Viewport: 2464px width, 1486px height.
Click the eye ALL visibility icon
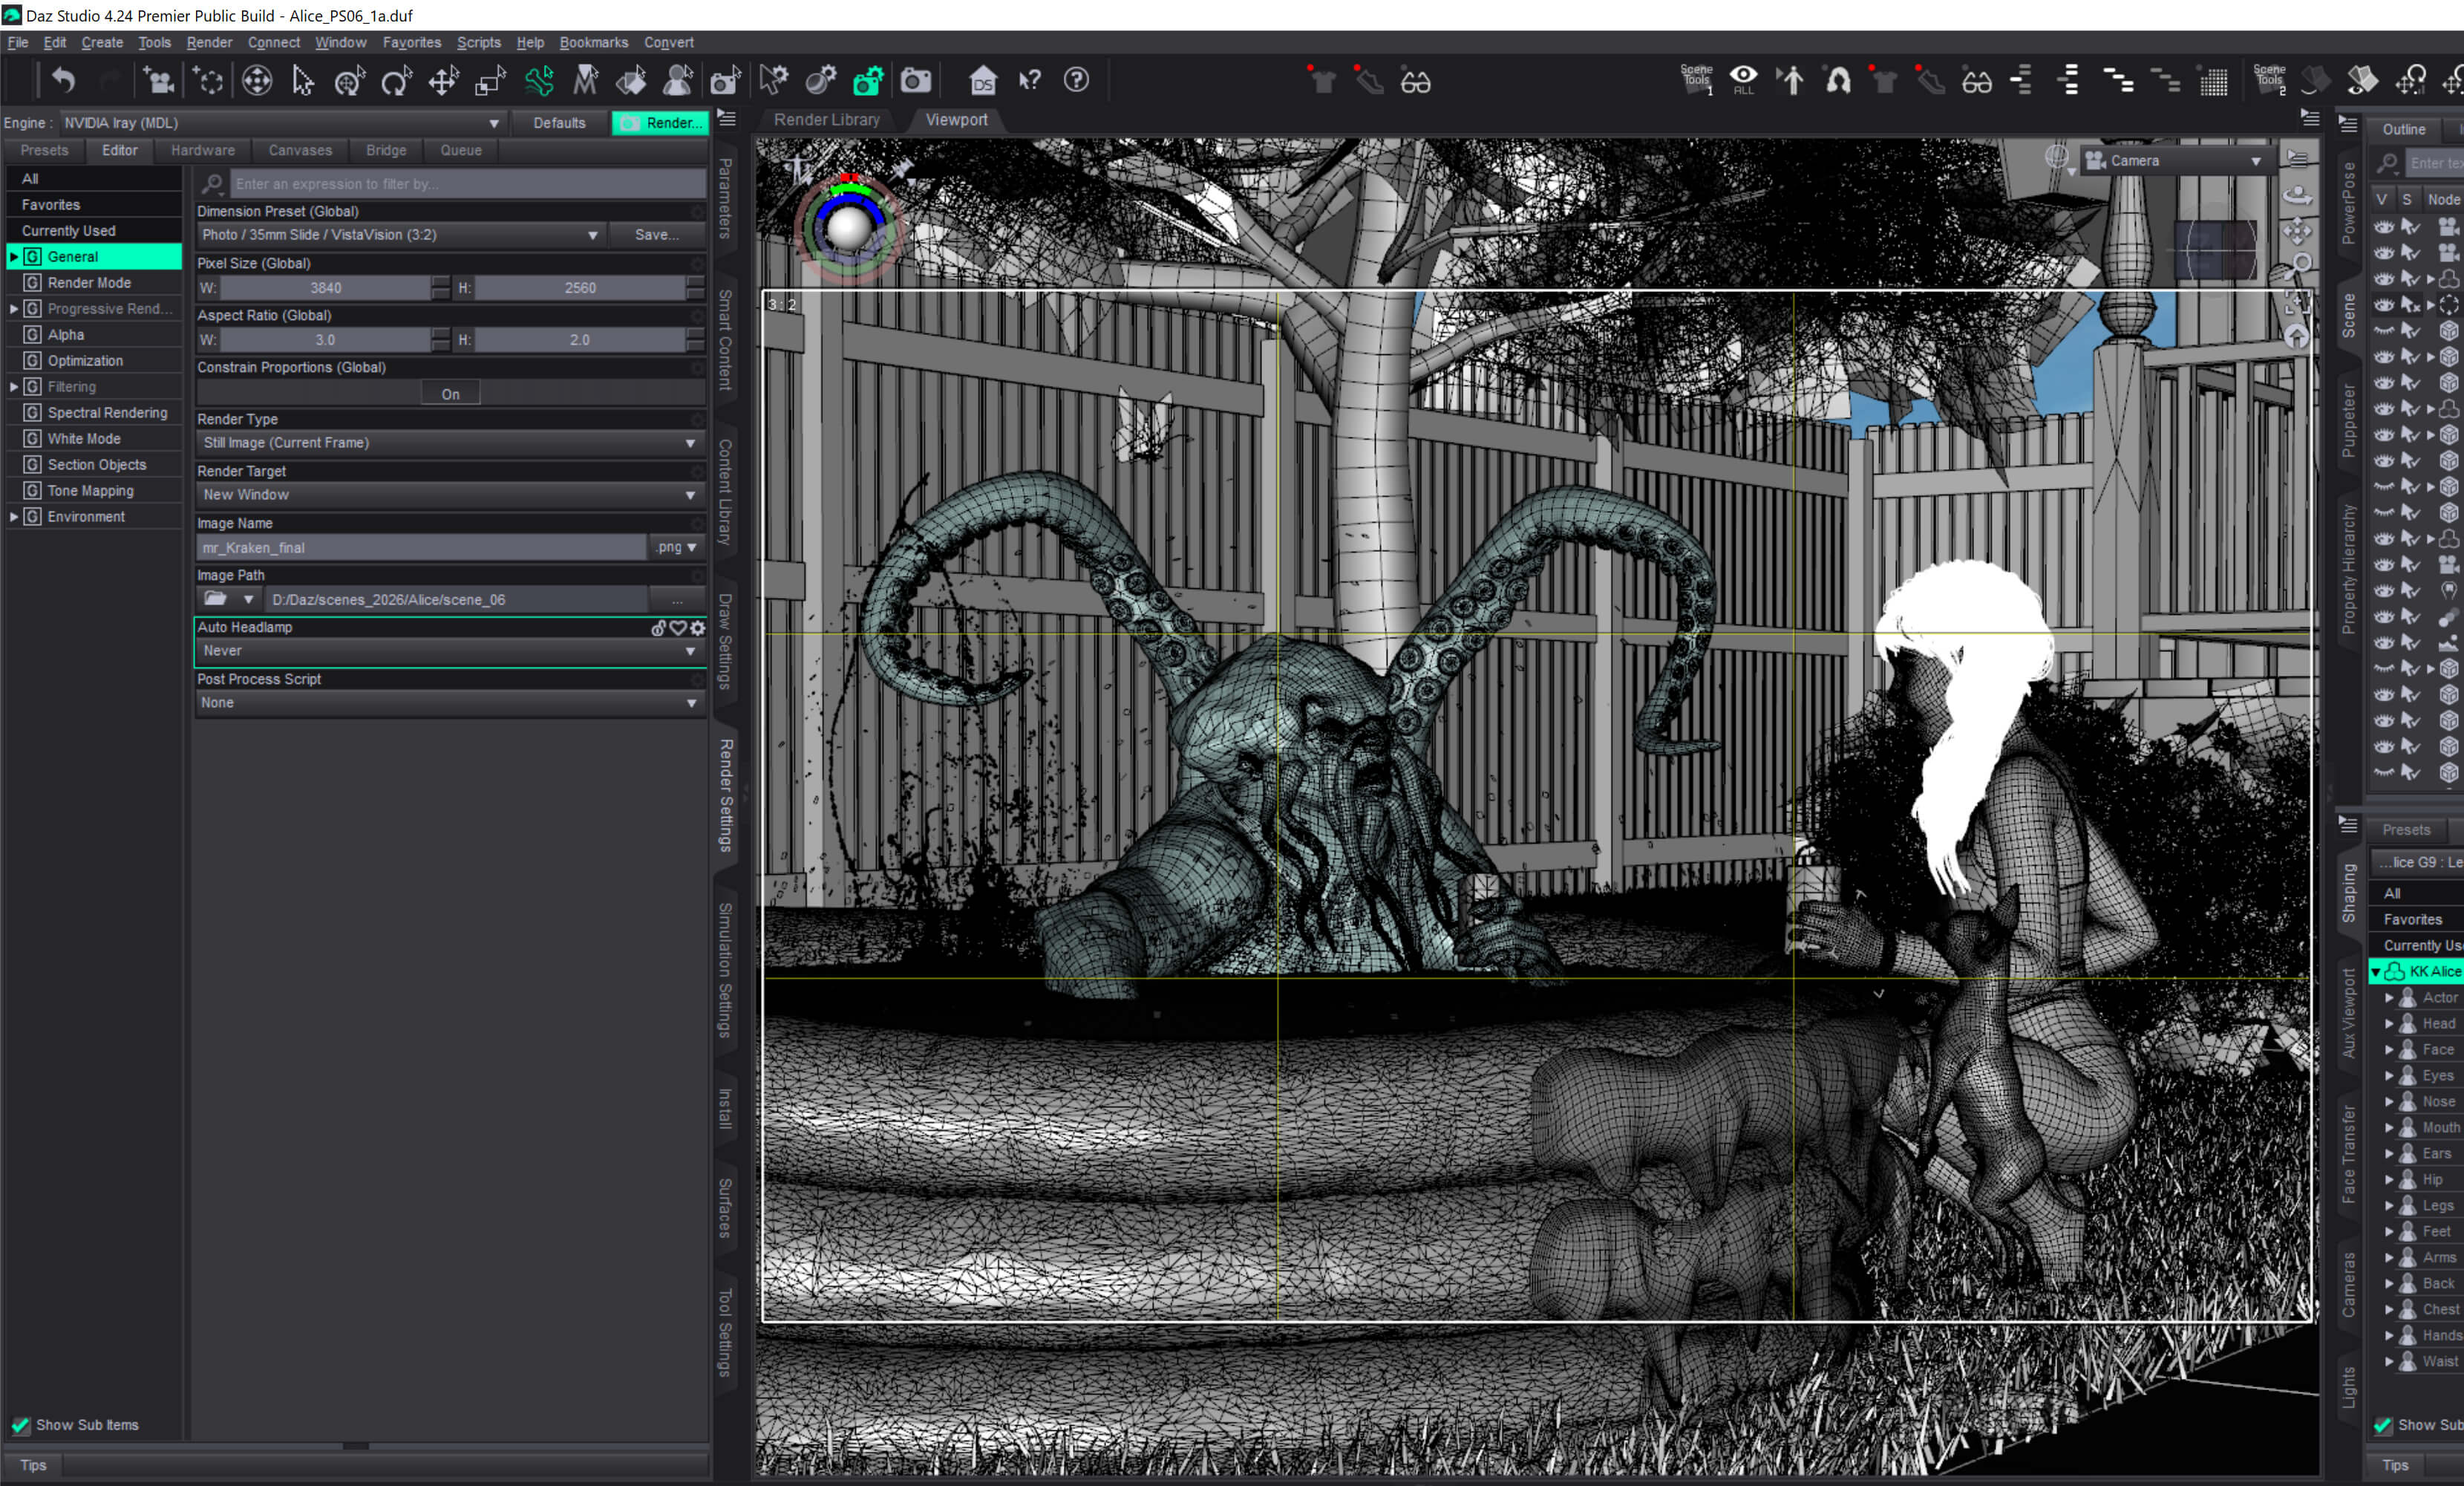(x=1743, y=80)
